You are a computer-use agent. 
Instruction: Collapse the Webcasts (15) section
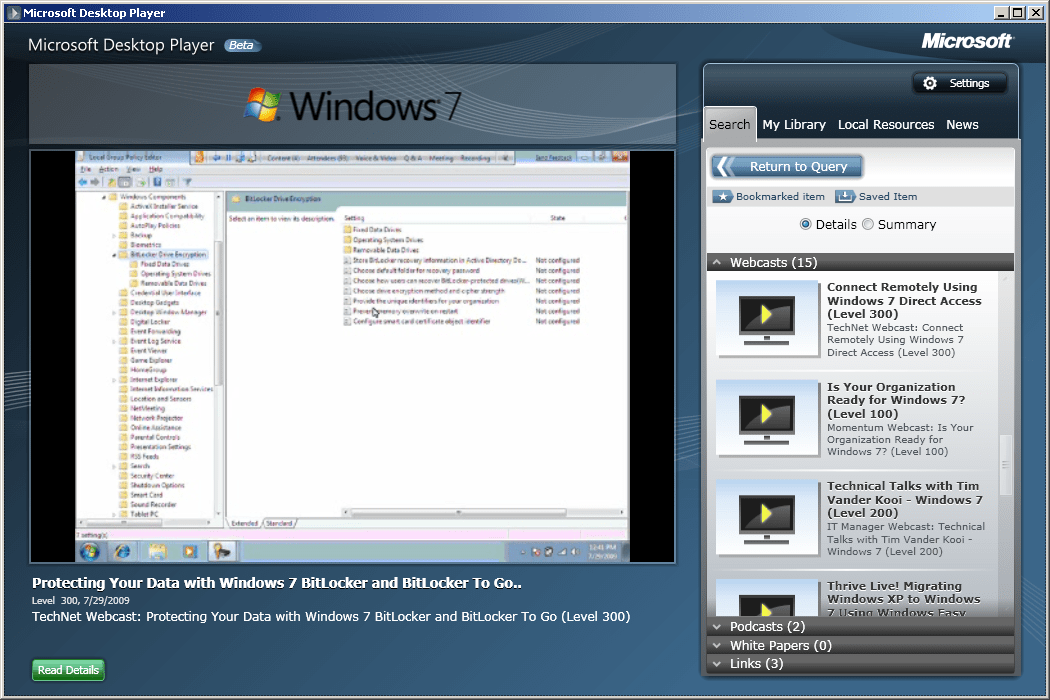(860, 263)
